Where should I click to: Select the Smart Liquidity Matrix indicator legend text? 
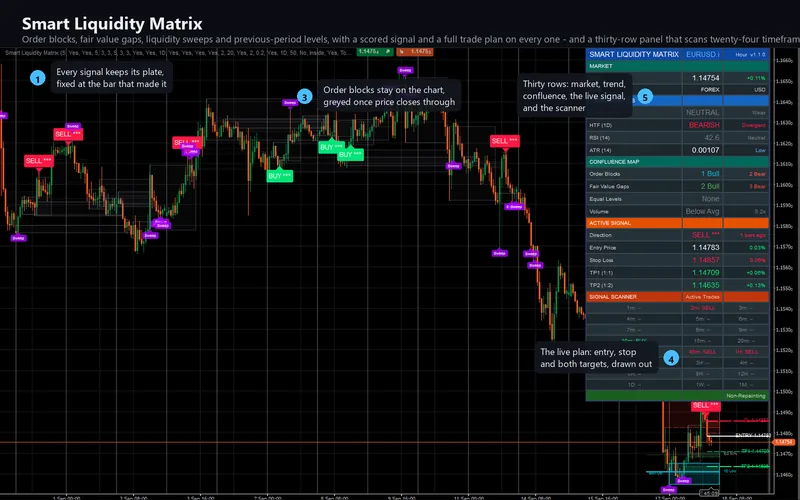(178, 52)
